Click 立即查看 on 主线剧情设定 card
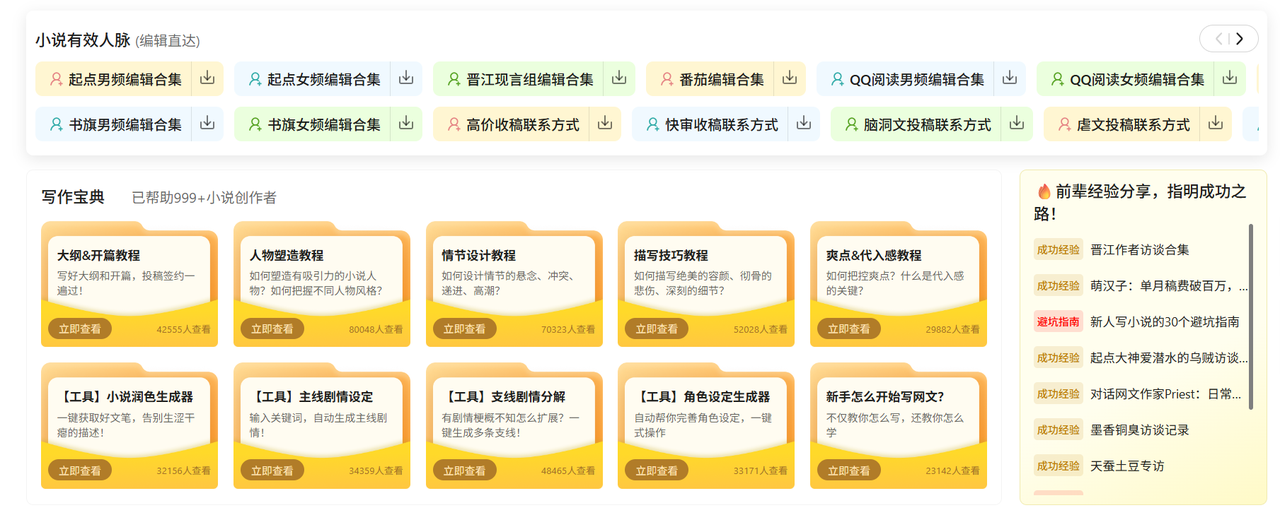The image size is (1280, 515). (272, 470)
